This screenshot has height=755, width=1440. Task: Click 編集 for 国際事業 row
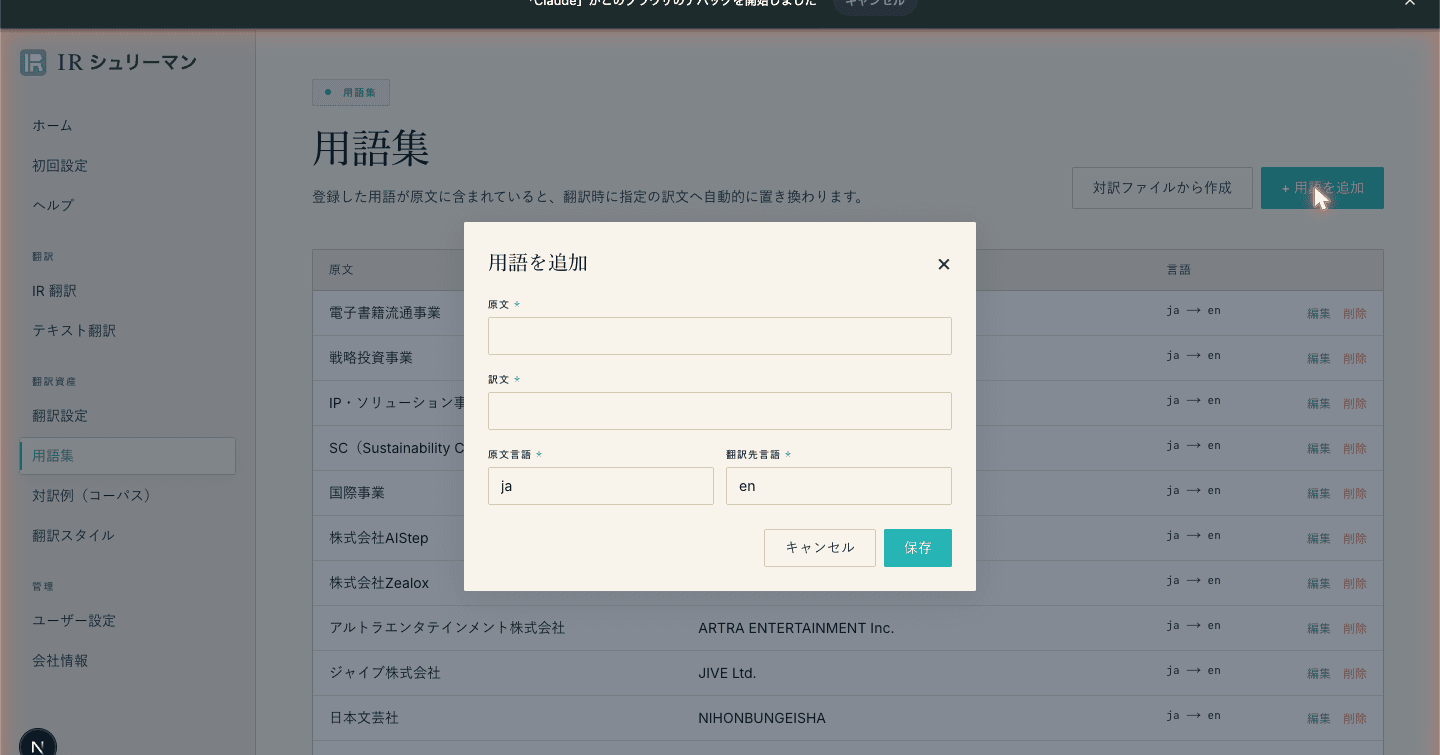click(x=1319, y=494)
